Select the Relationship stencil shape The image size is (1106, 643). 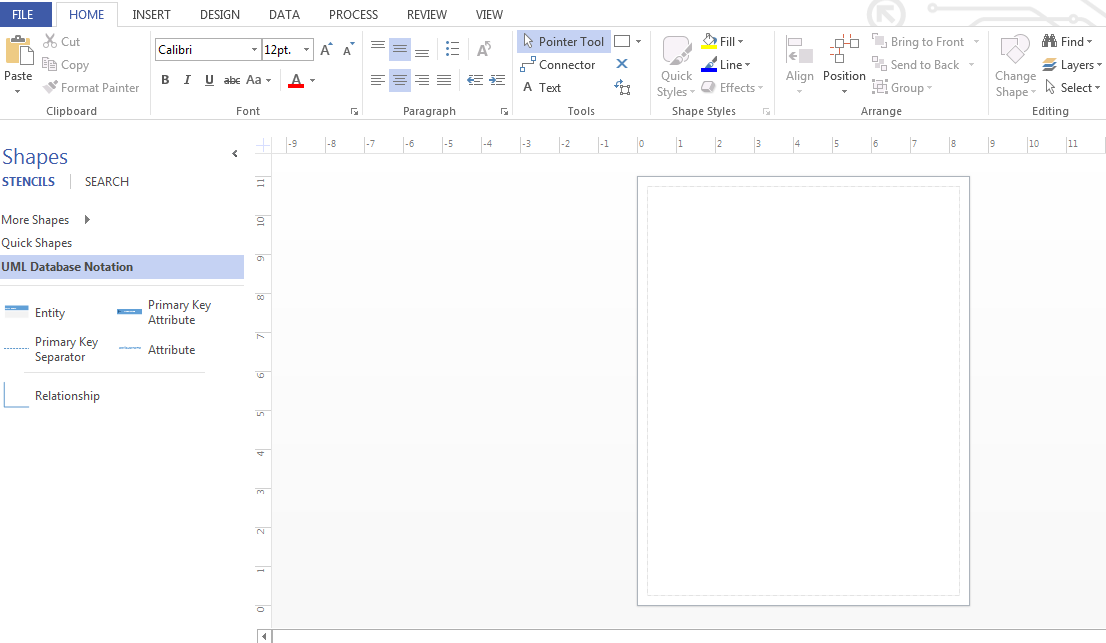(x=67, y=395)
